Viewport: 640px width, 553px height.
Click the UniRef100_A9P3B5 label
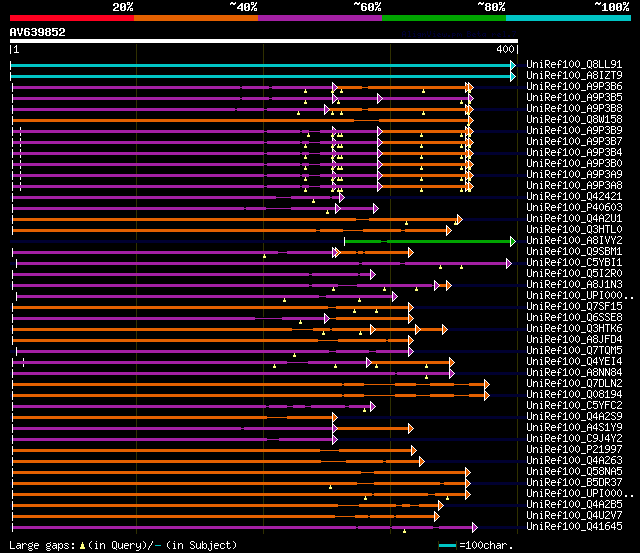click(x=574, y=98)
